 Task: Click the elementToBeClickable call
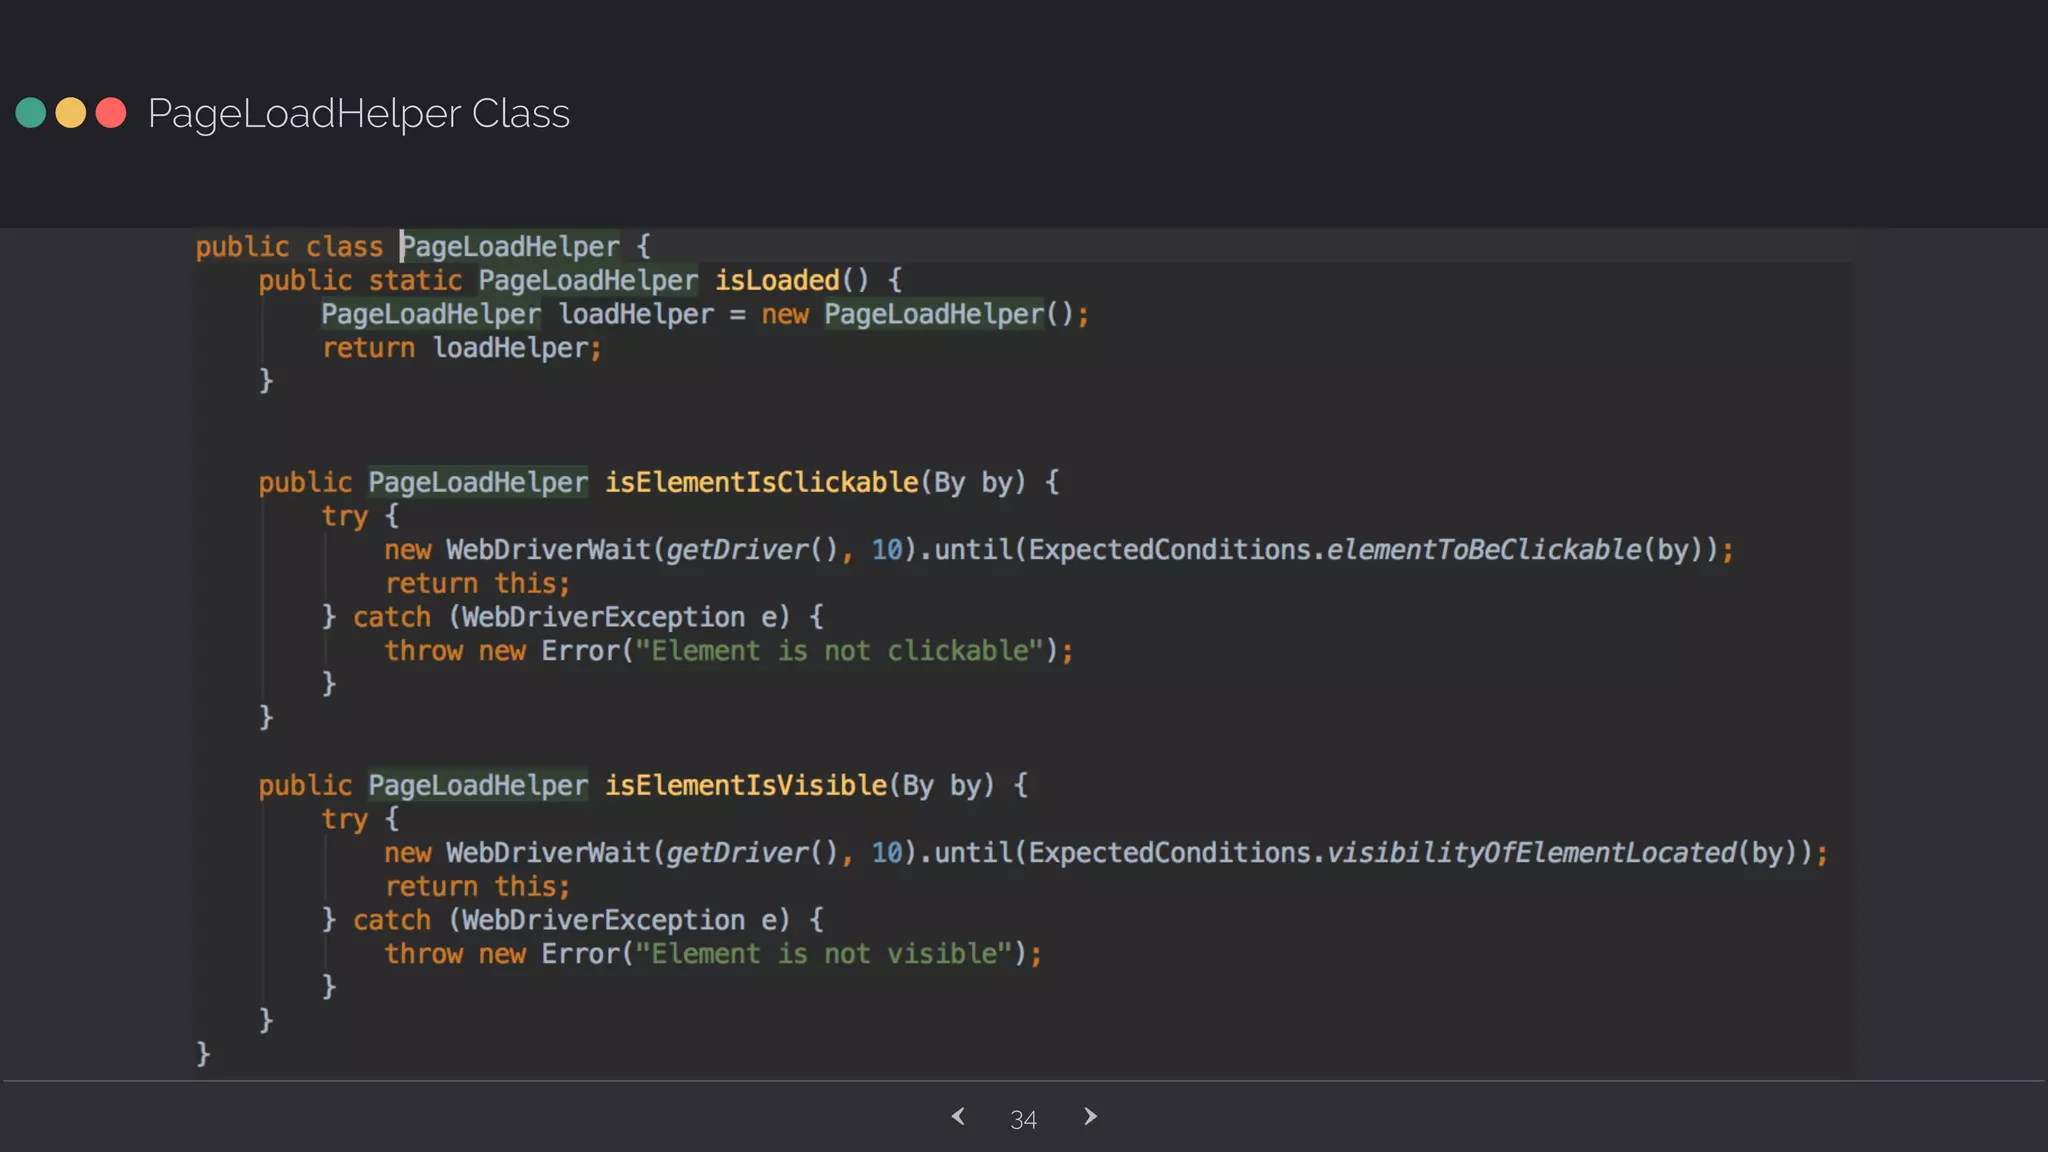pos(1484,550)
